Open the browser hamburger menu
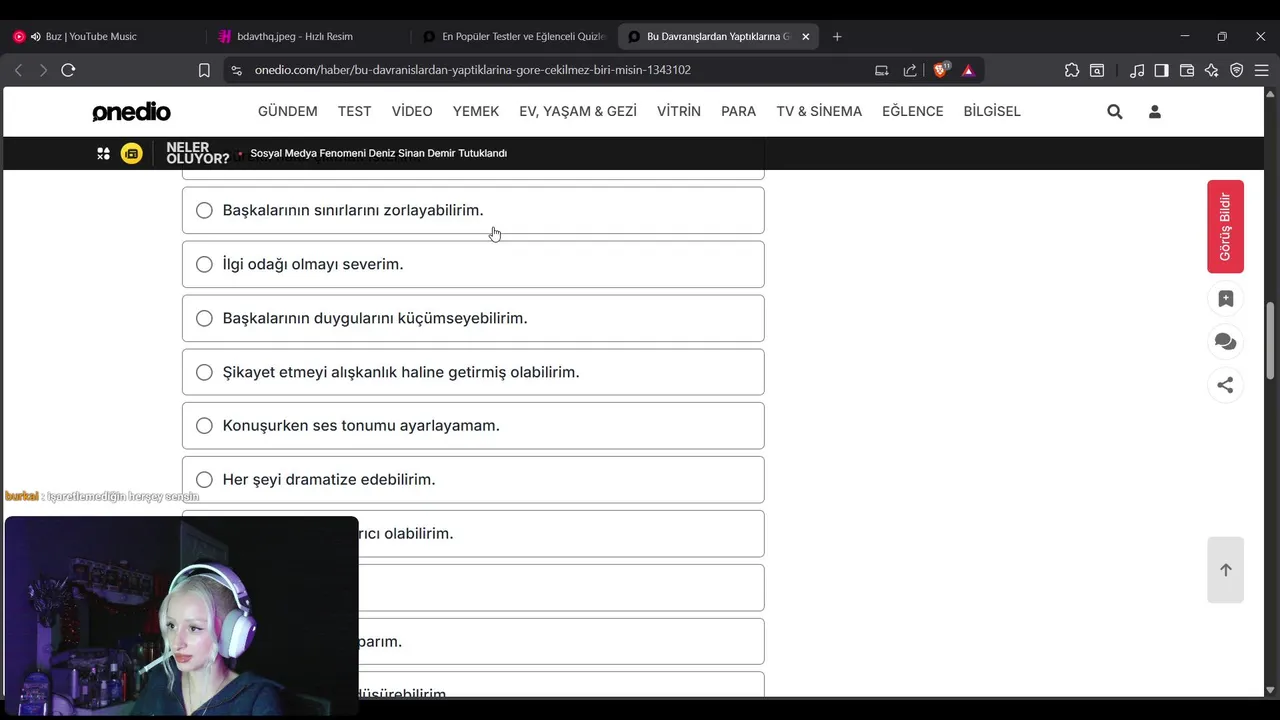Viewport: 1280px width, 720px height. tap(1262, 70)
